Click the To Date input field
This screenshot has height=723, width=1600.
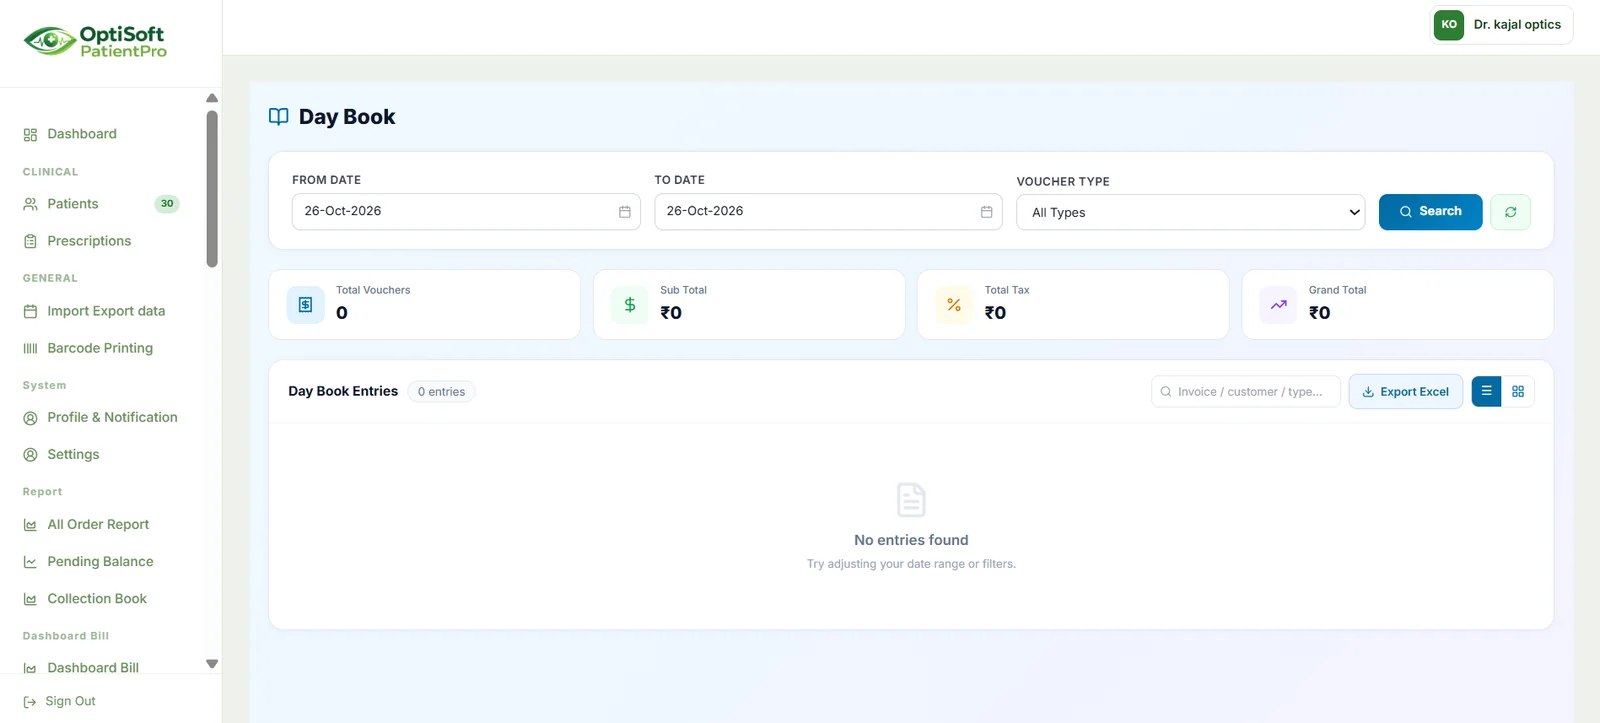[x=828, y=212]
